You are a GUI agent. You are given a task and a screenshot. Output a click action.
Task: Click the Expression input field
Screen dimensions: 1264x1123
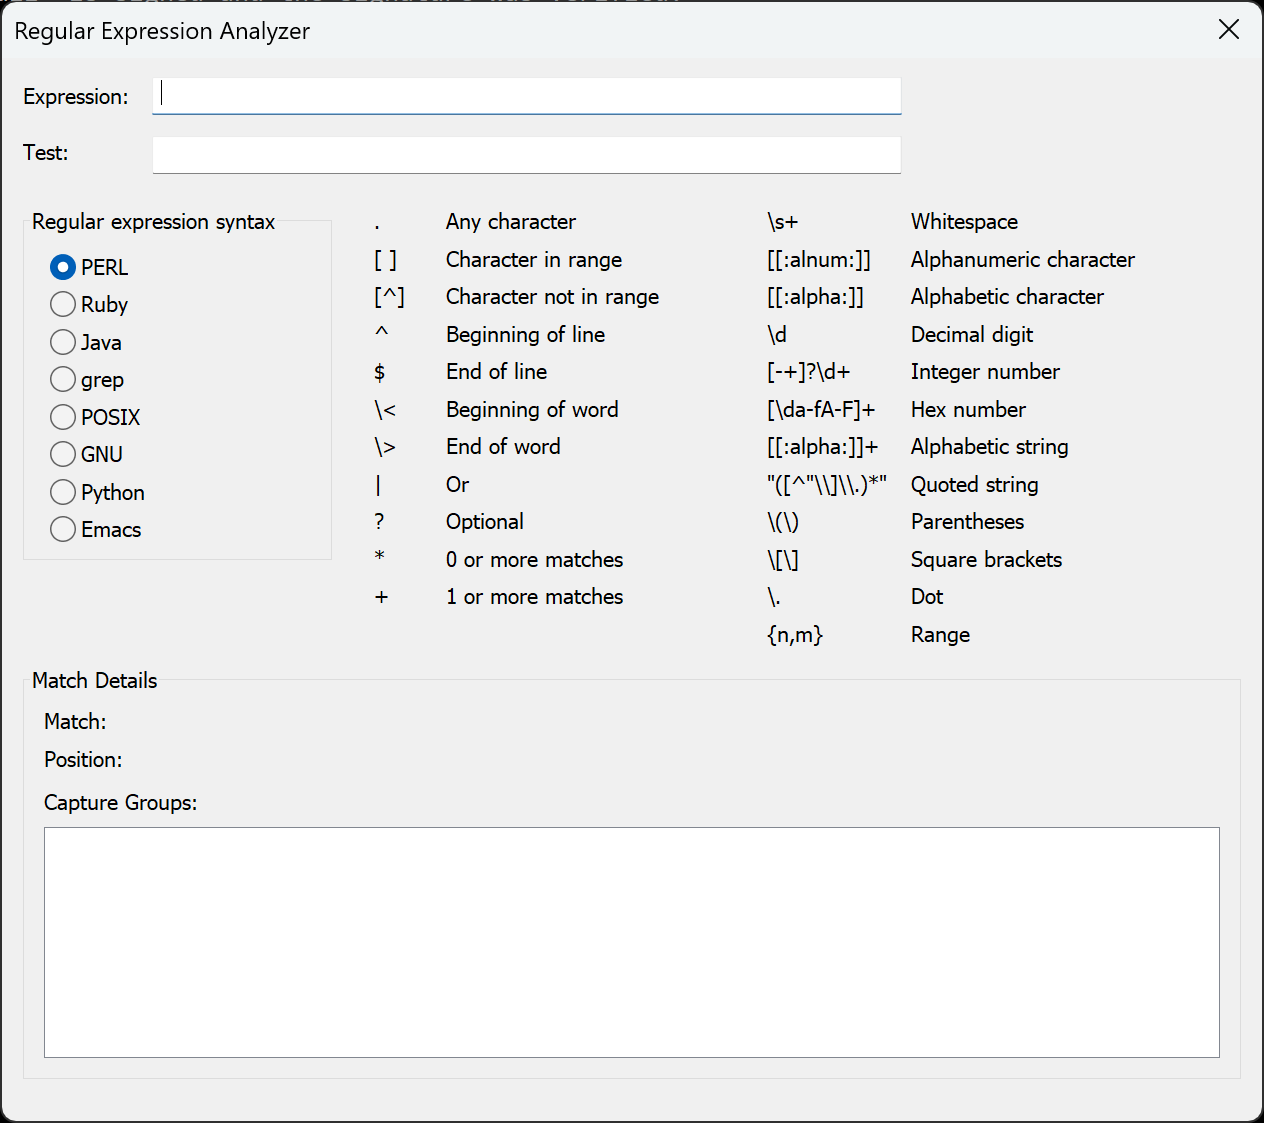coord(527,96)
